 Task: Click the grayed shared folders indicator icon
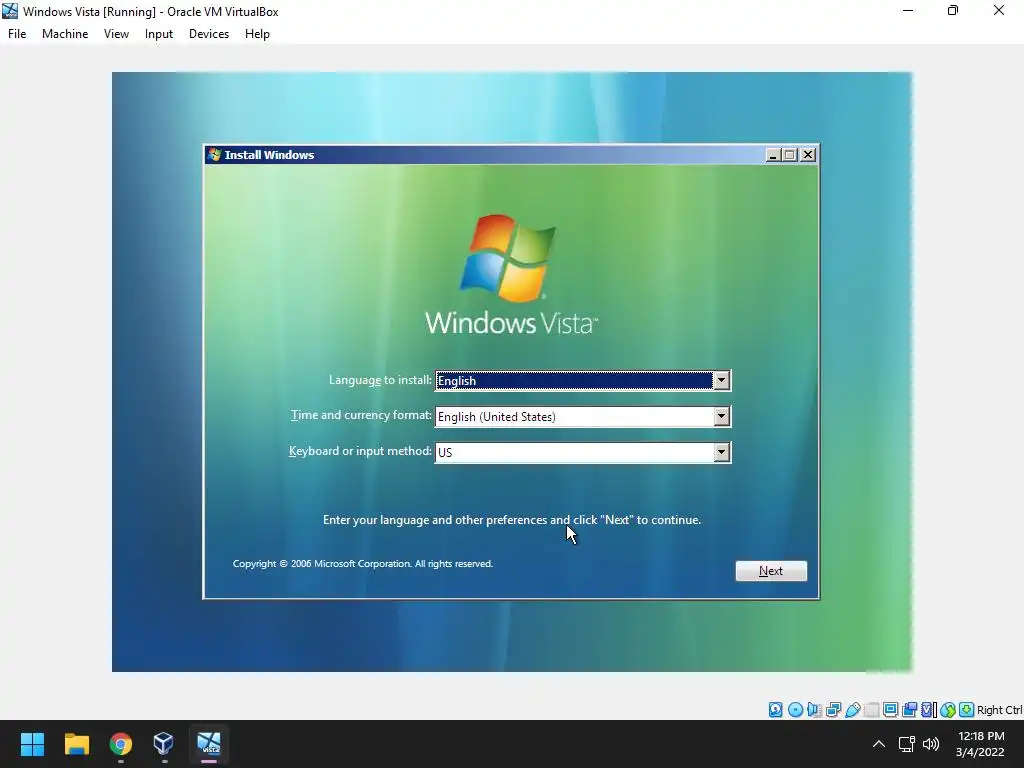pos(871,710)
